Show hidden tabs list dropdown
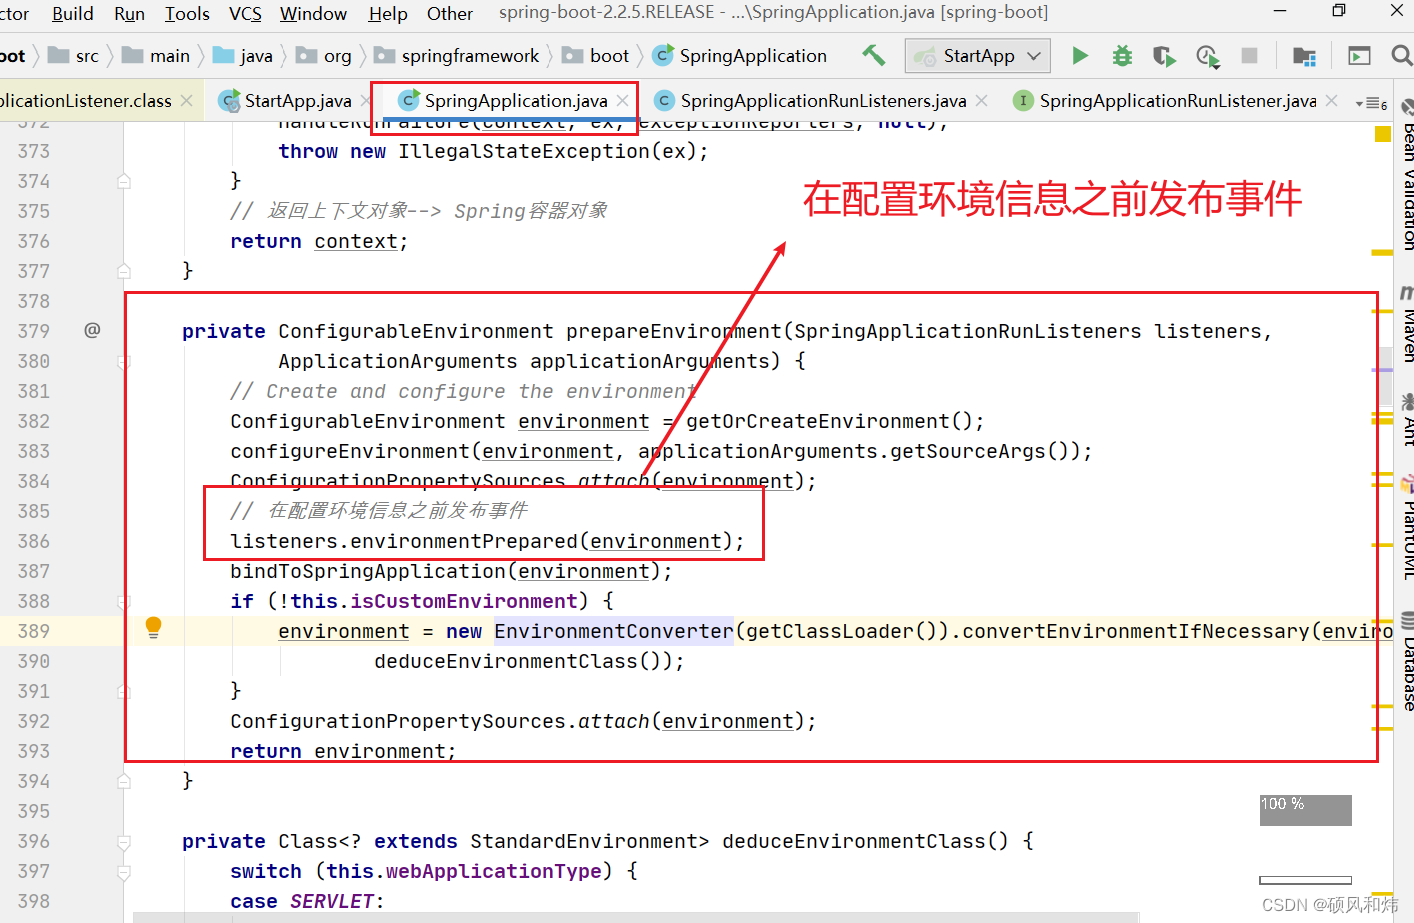This screenshot has width=1414, height=923. tap(1371, 103)
